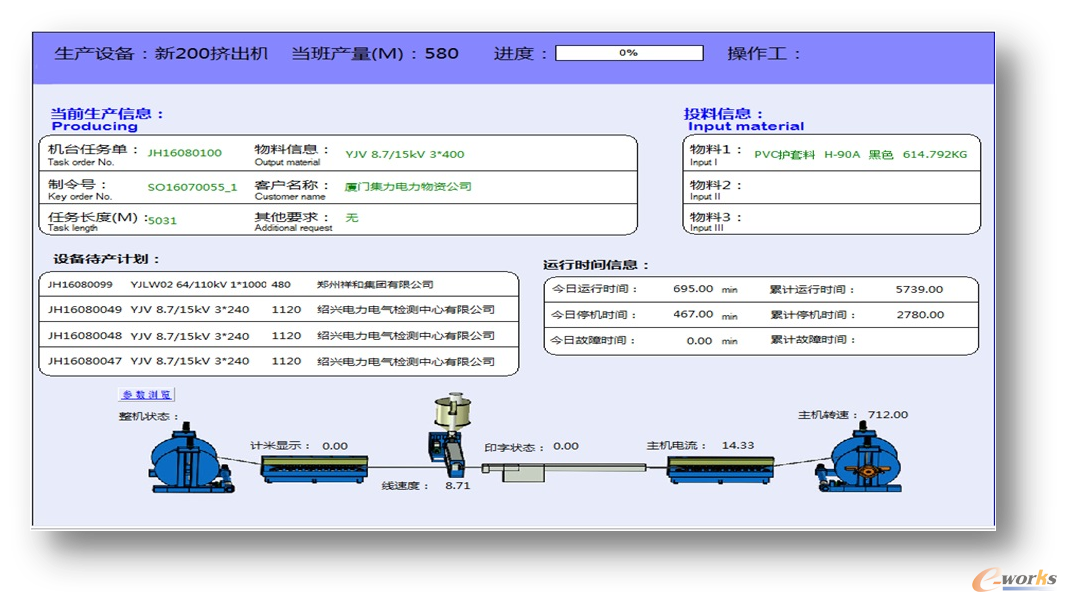
Task: Click 主机转速 value 712.00
Action: pos(887,414)
